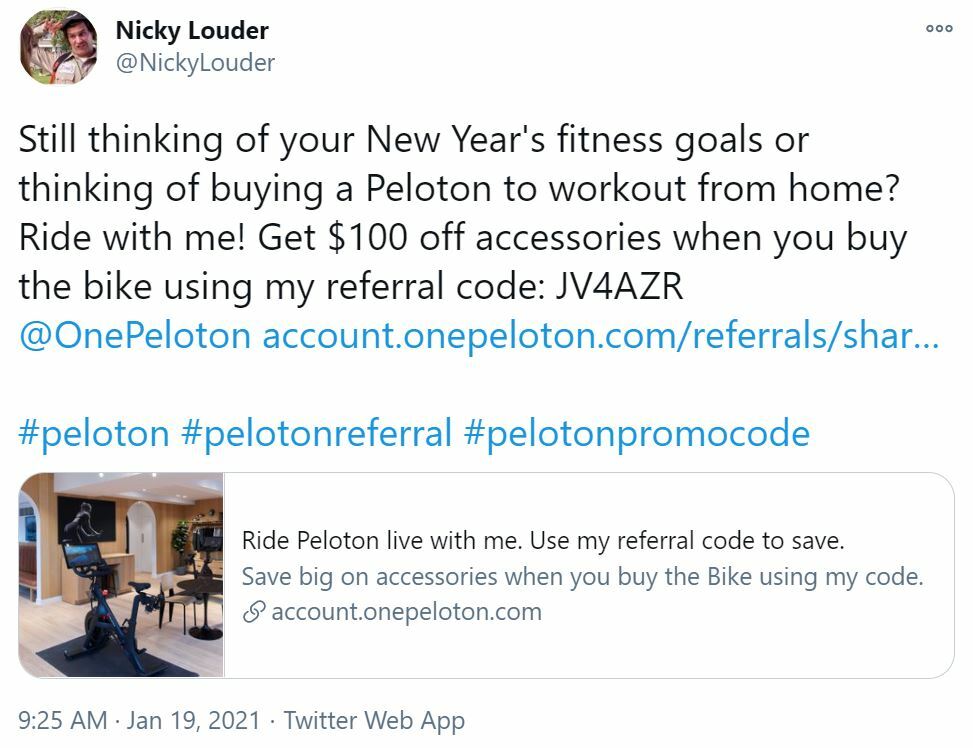
Task: Click the name Nicky Louder
Action: (192, 30)
